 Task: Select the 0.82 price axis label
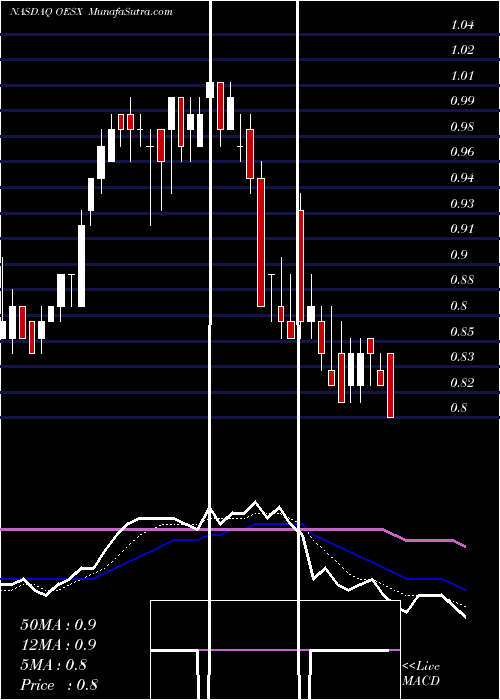pos(462,383)
